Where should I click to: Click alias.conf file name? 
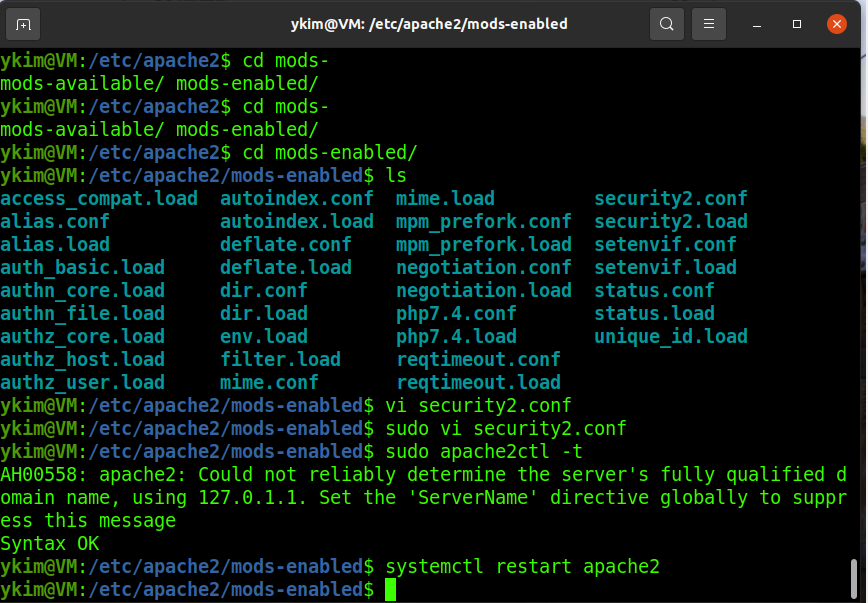(x=55, y=221)
